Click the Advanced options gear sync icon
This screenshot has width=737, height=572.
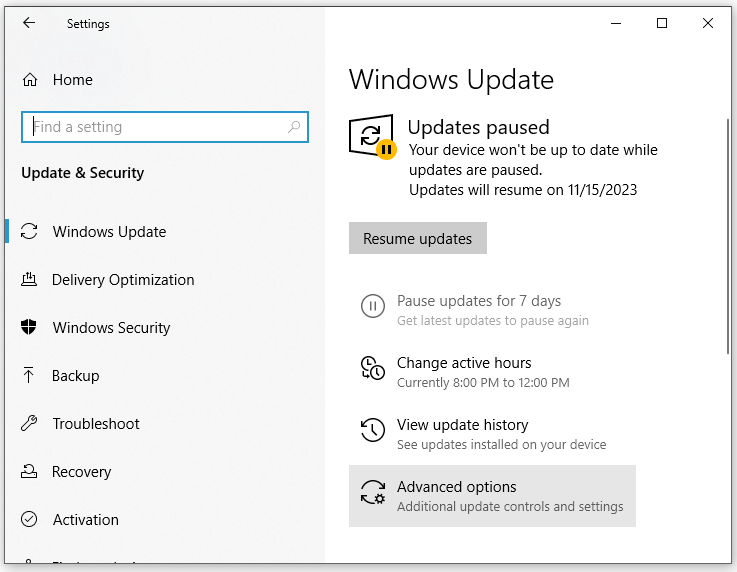tap(373, 492)
